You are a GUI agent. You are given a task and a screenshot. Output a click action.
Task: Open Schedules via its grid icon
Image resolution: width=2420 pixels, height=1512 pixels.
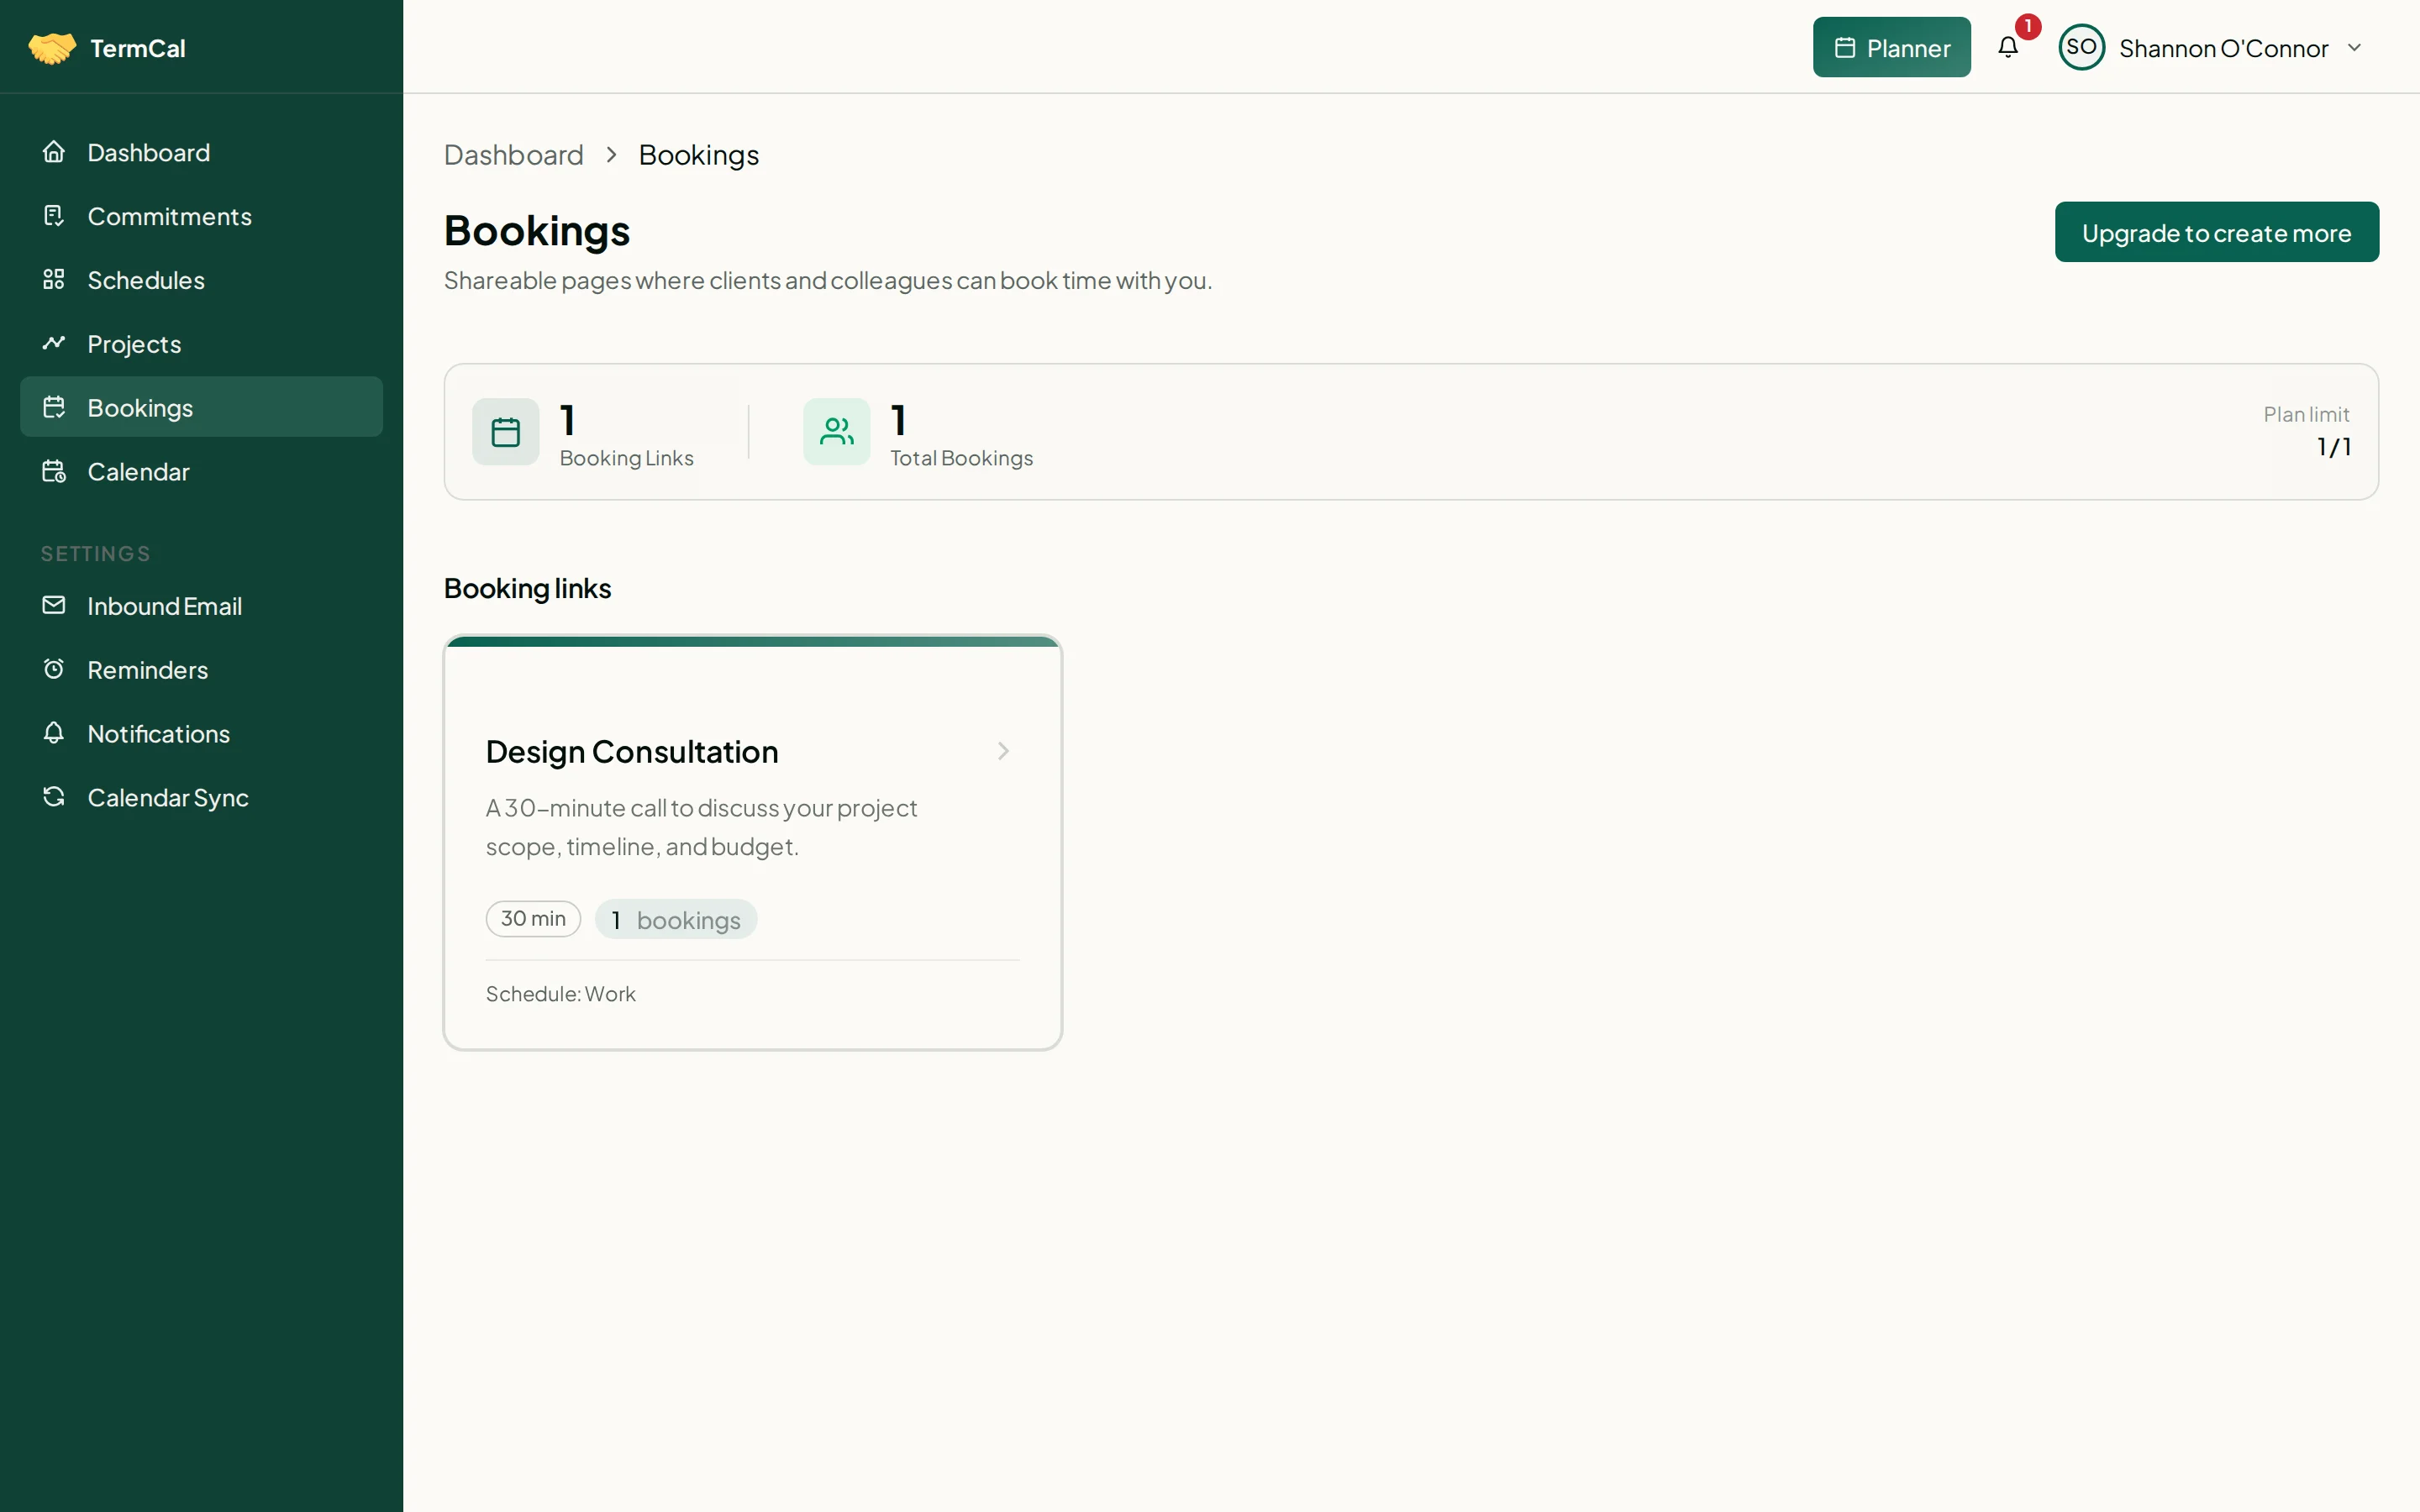pos(54,280)
